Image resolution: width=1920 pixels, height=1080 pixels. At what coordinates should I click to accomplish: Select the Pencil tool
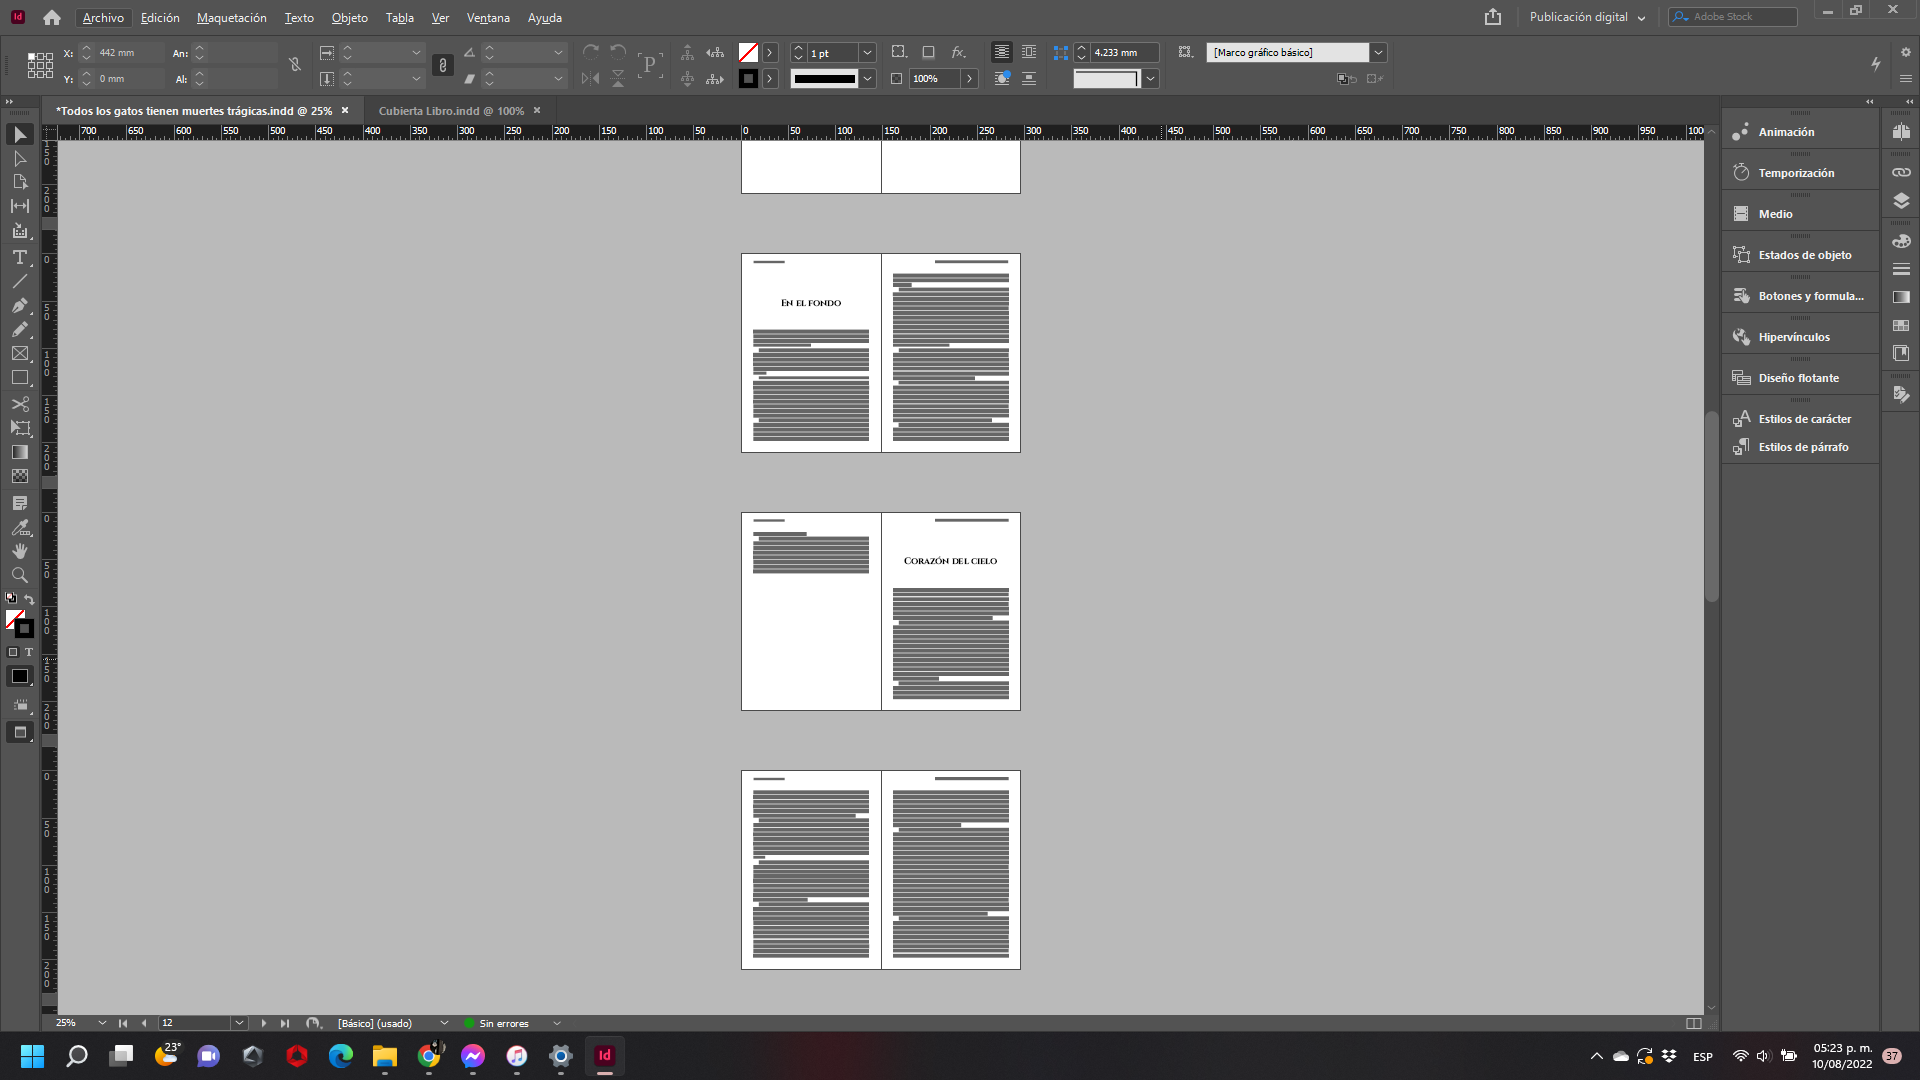pyautogui.click(x=20, y=329)
